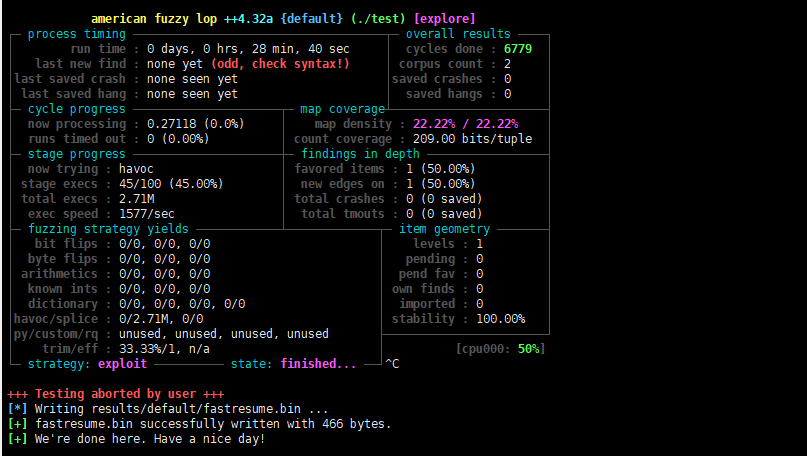This screenshot has width=807, height=456.
Task: Click the total crashes '0 (0 saved)'
Action: click(444, 199)
